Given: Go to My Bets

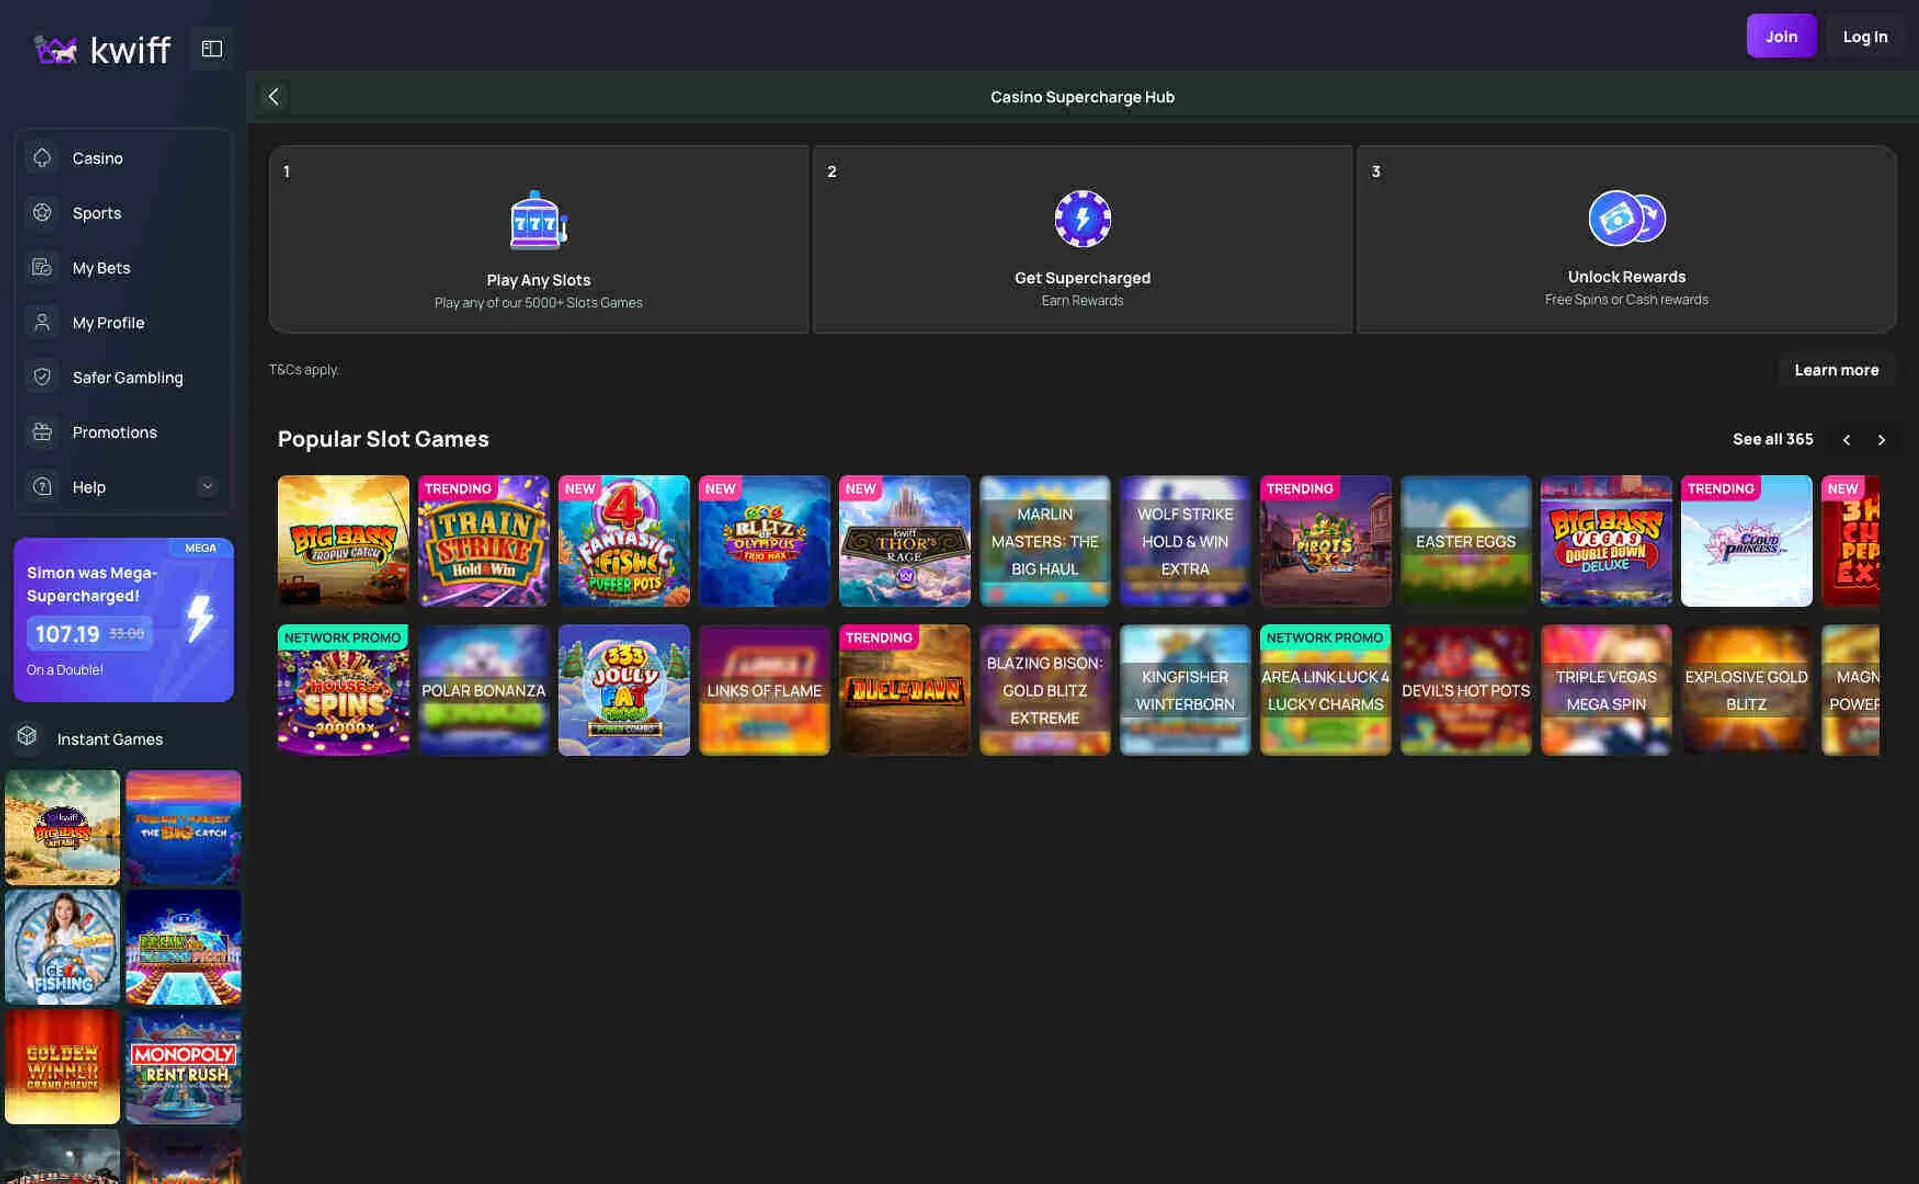Looking at the screenshot, I should tap(123, 268).
